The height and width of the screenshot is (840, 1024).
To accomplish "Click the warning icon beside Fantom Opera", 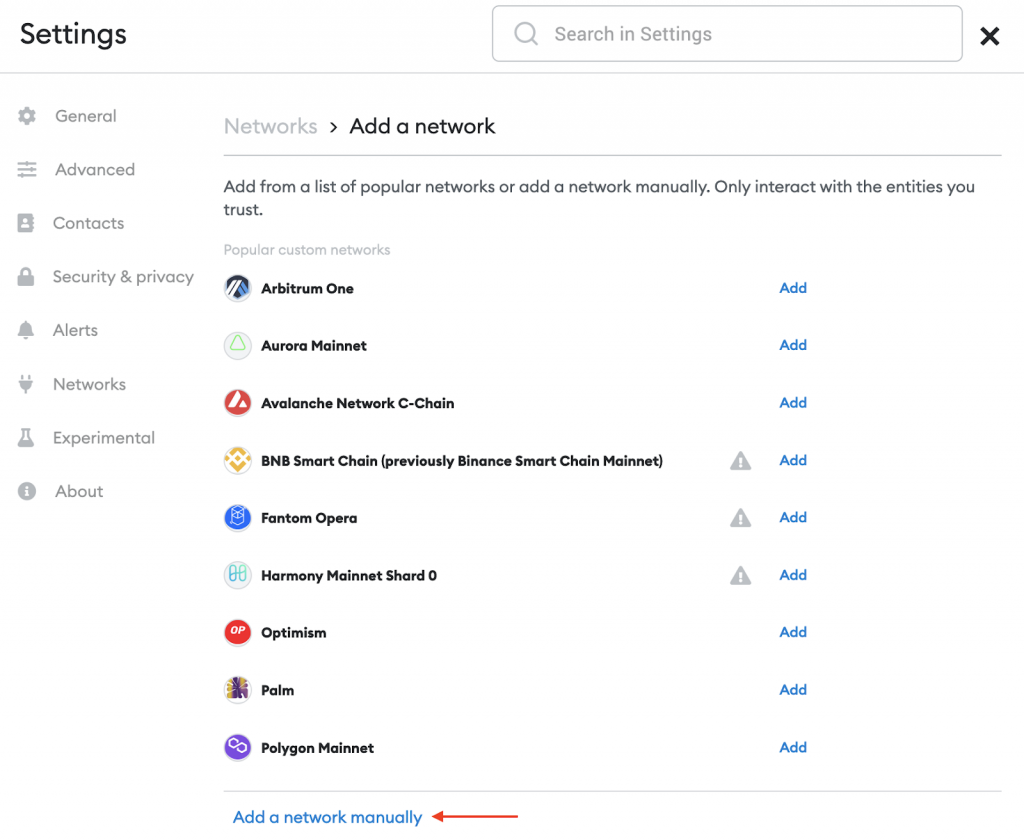I will tap(740, 518).
